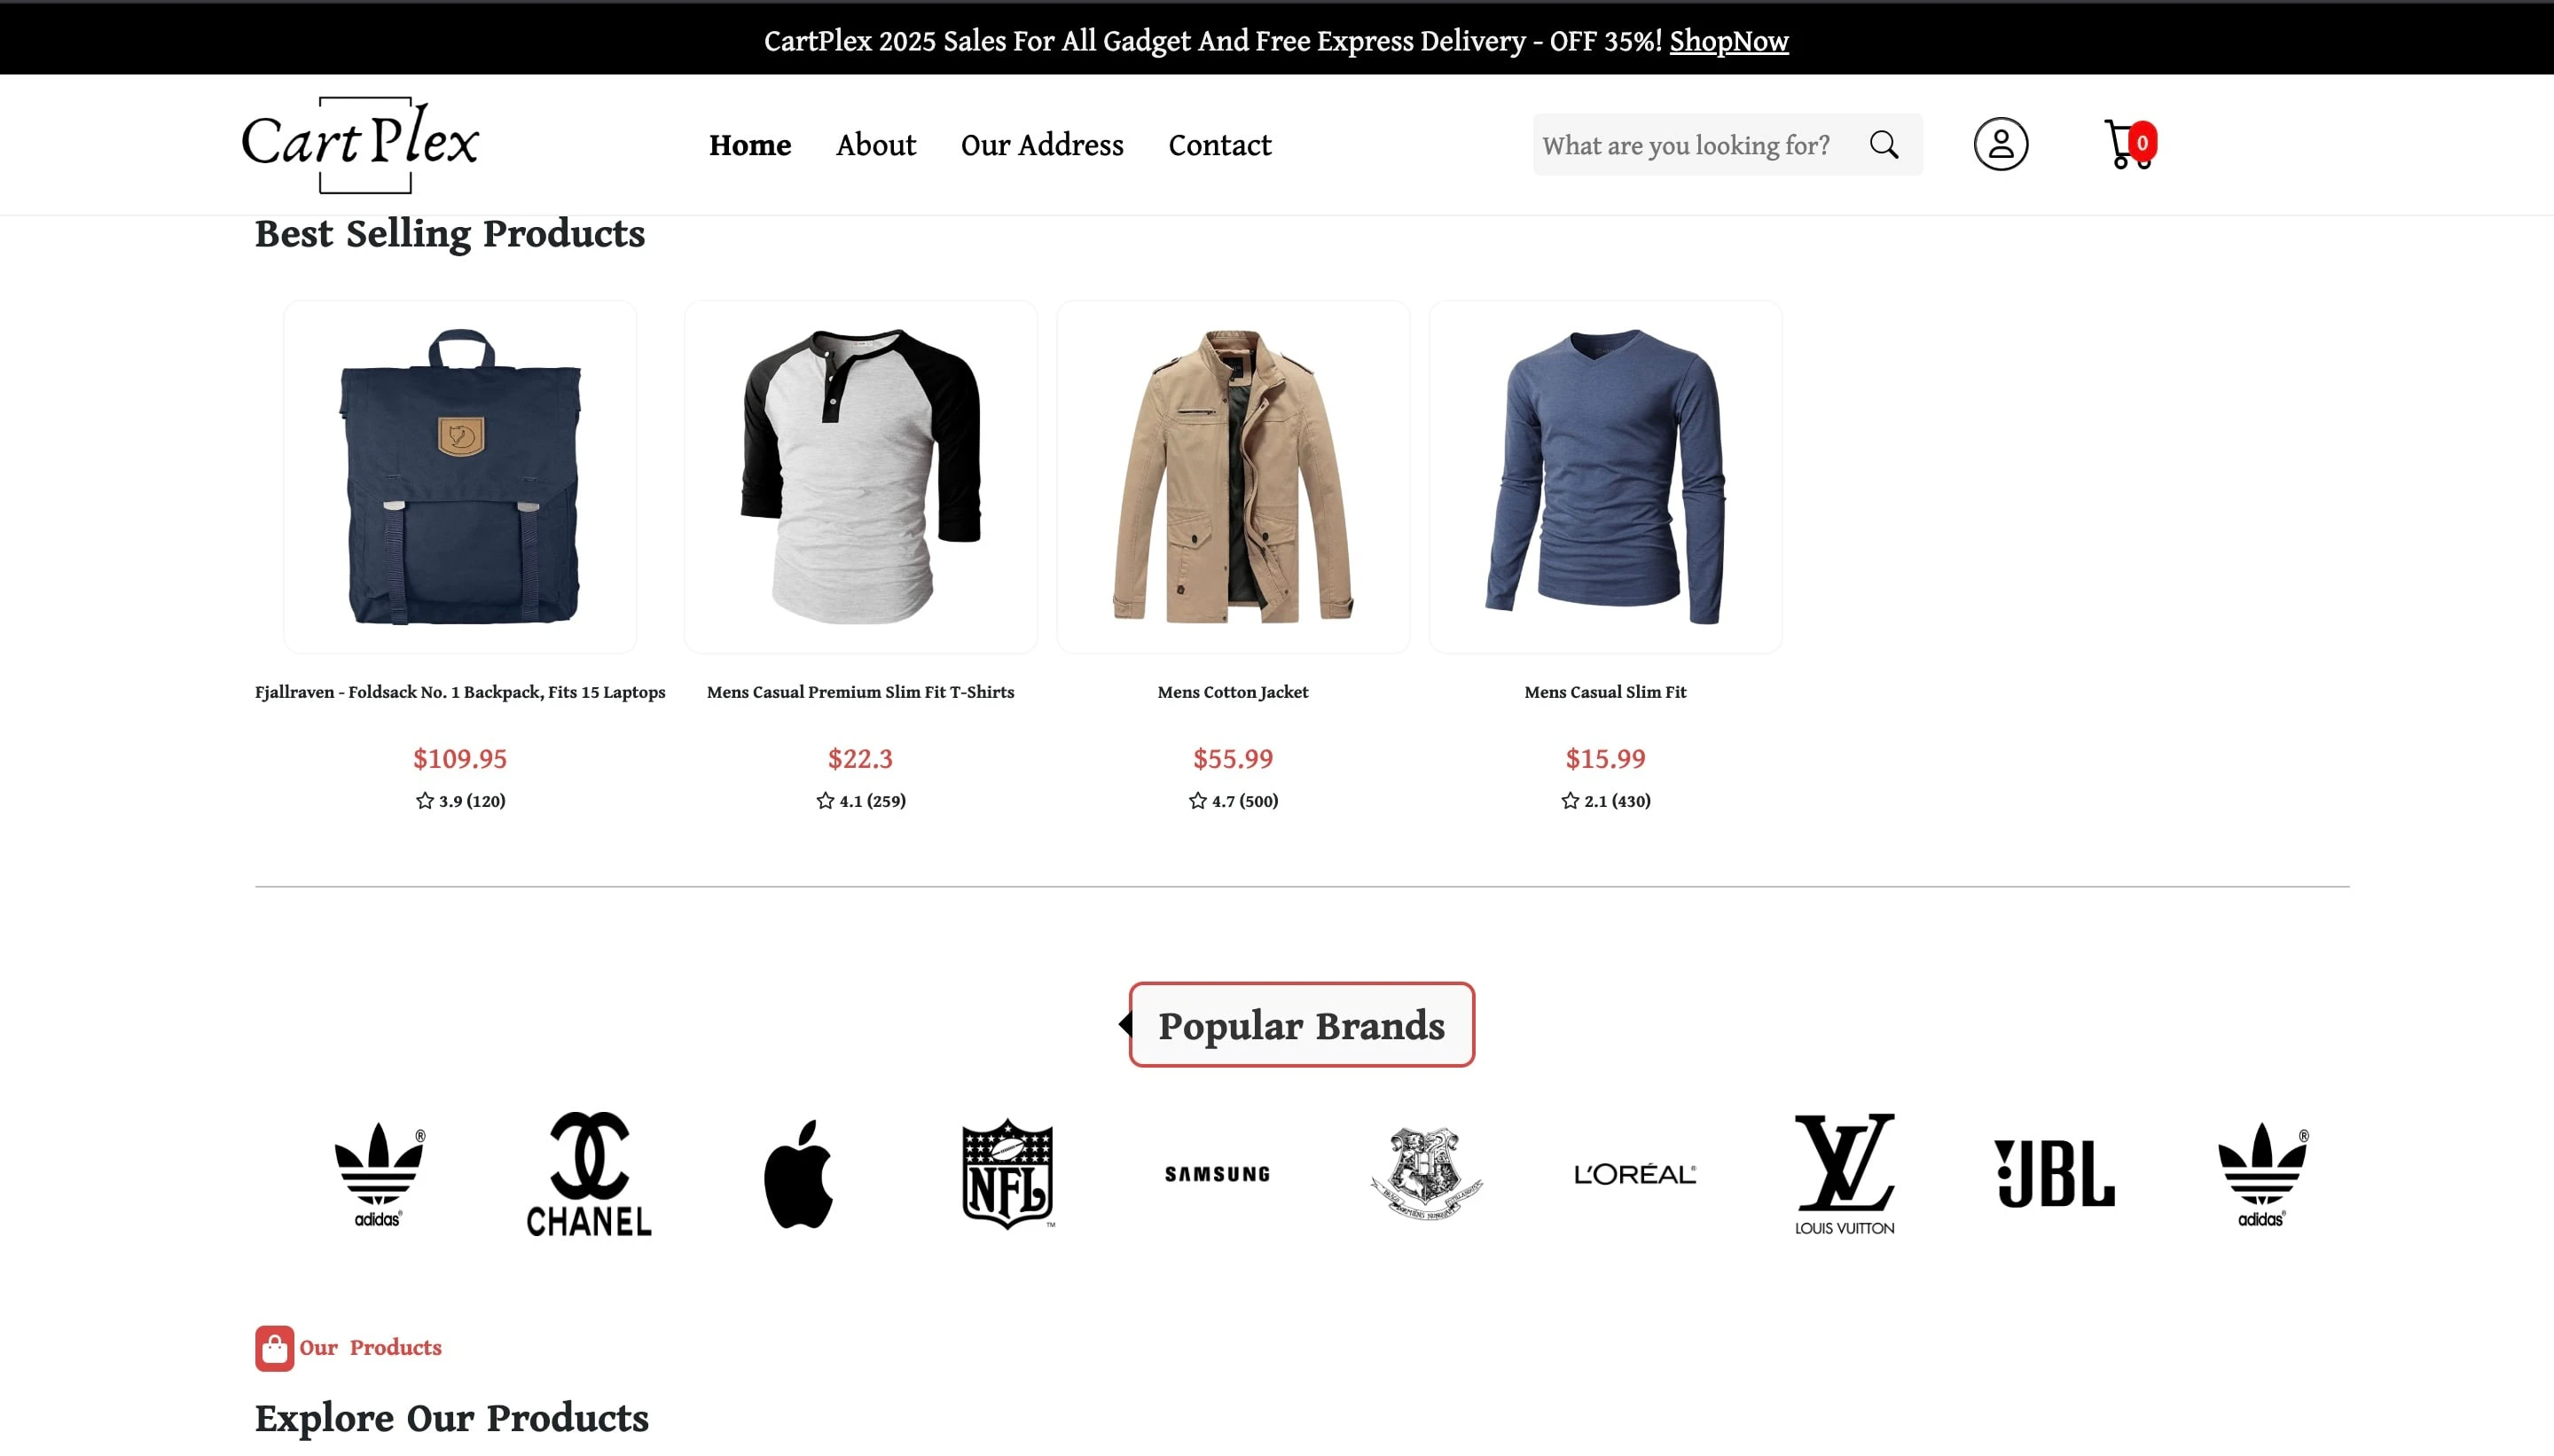This screenshot has width=2554, height=1456.
Task: Open the Contact menu item
Action: [x=1220, y=145]
